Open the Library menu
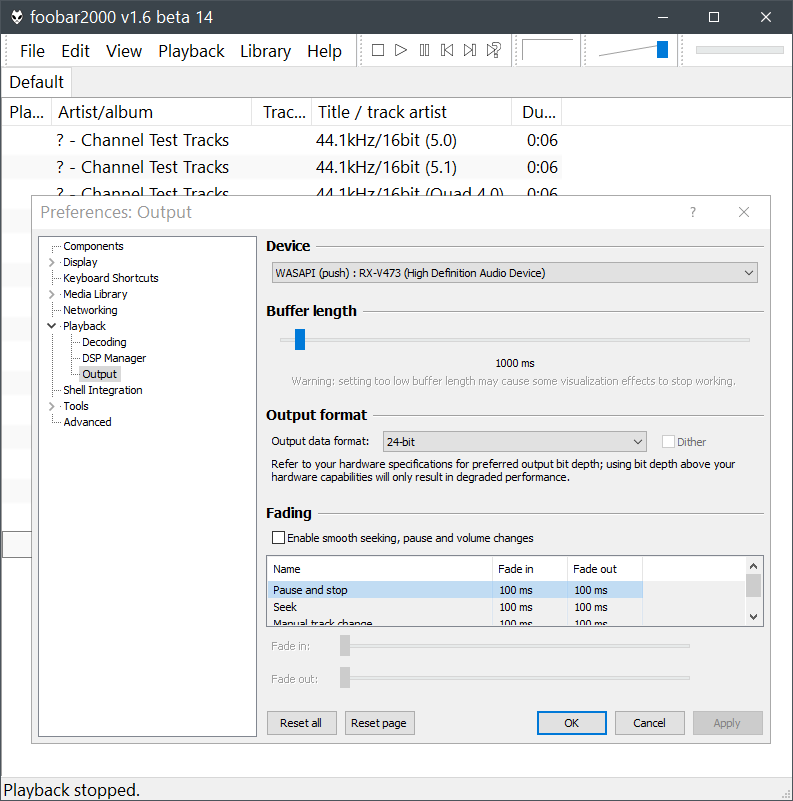Screen dimensions: 793x801 click(265, 51)
